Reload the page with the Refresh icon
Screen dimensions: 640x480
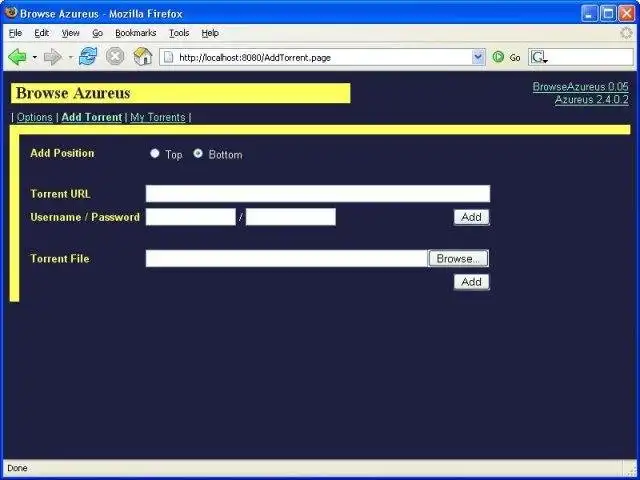point(88,56)
